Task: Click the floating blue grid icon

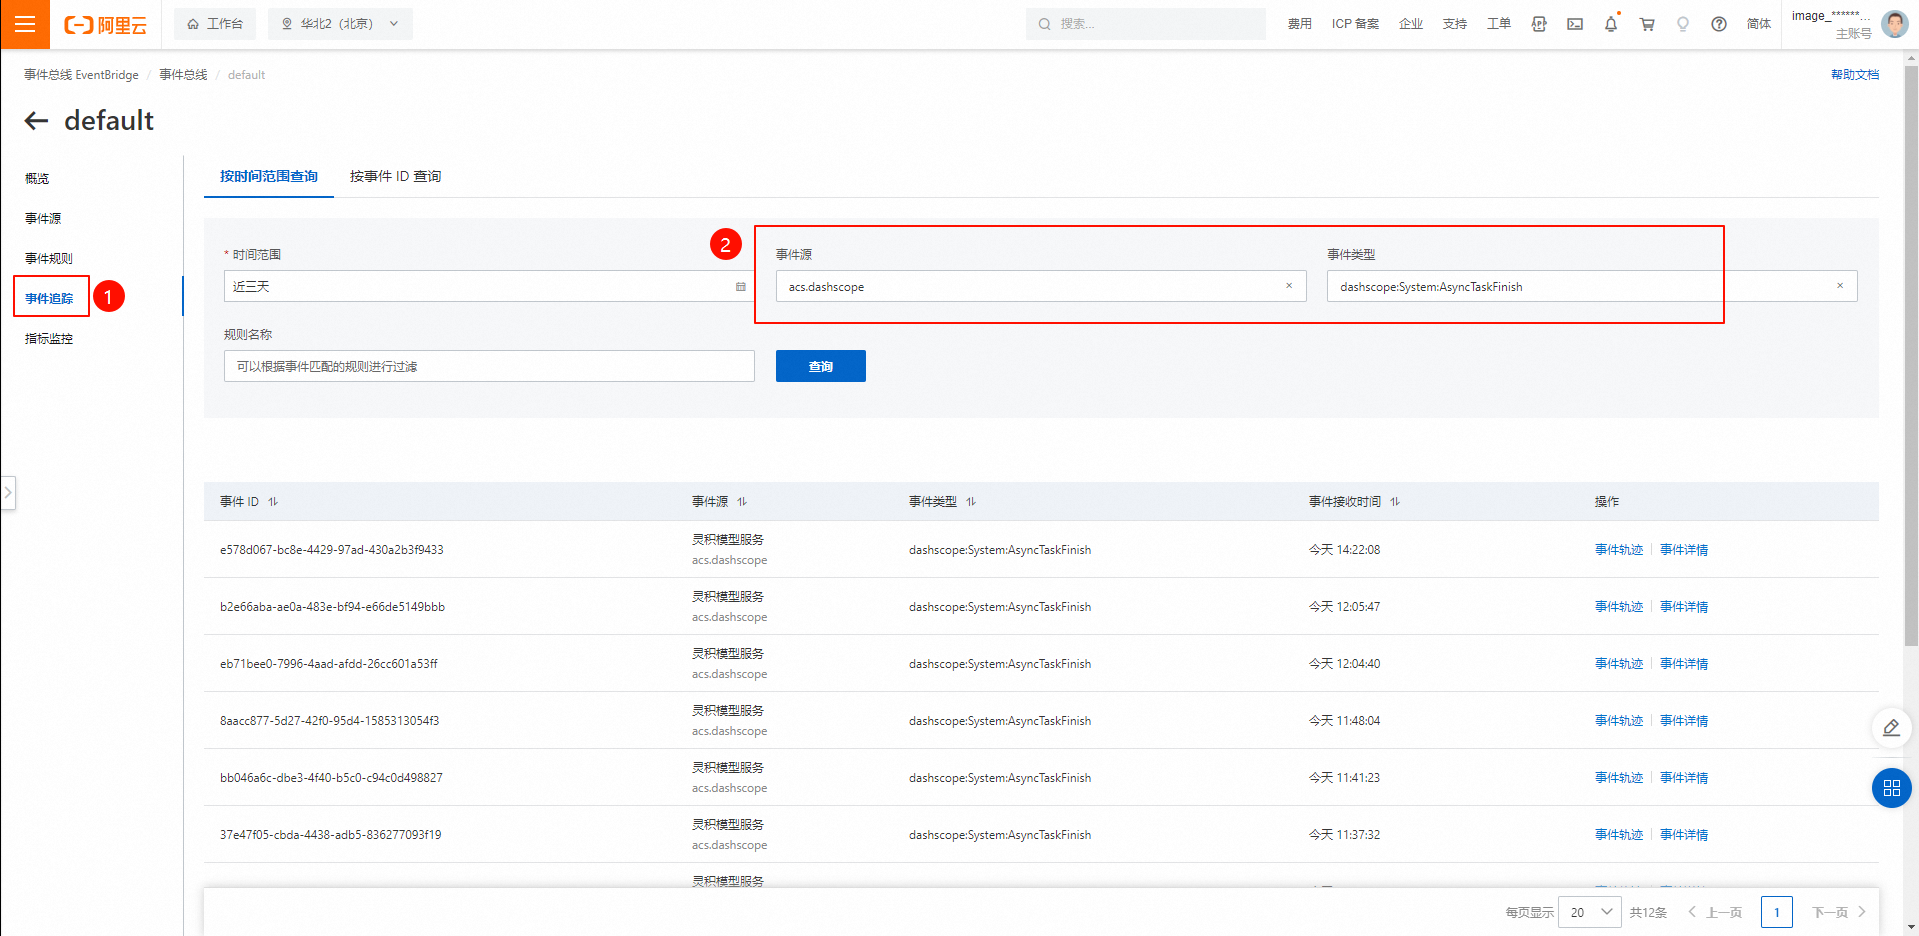Action: tap(1891, 788)
